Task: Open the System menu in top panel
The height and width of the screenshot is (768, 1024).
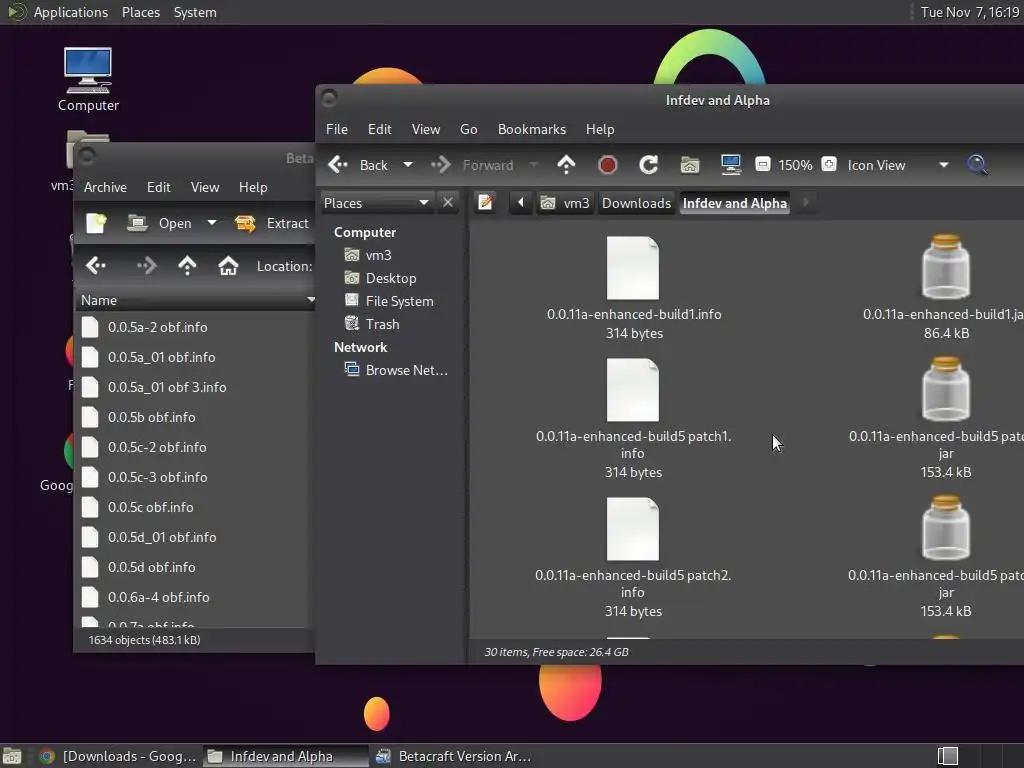Action: (x=195, y=12)
